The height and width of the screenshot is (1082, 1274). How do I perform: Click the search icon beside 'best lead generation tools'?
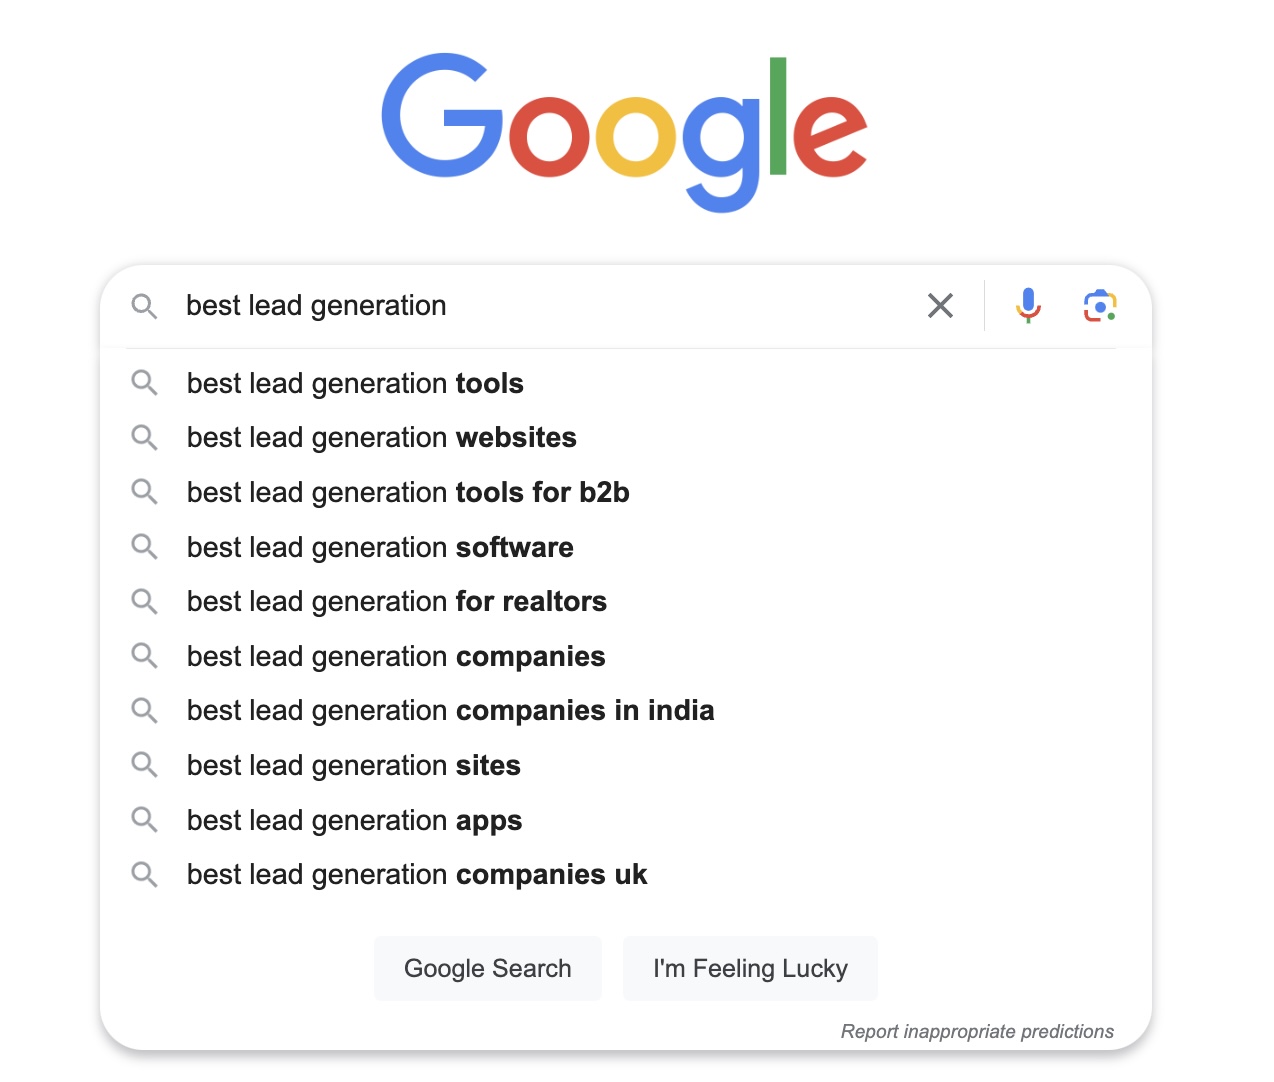[x=144, y=383]
